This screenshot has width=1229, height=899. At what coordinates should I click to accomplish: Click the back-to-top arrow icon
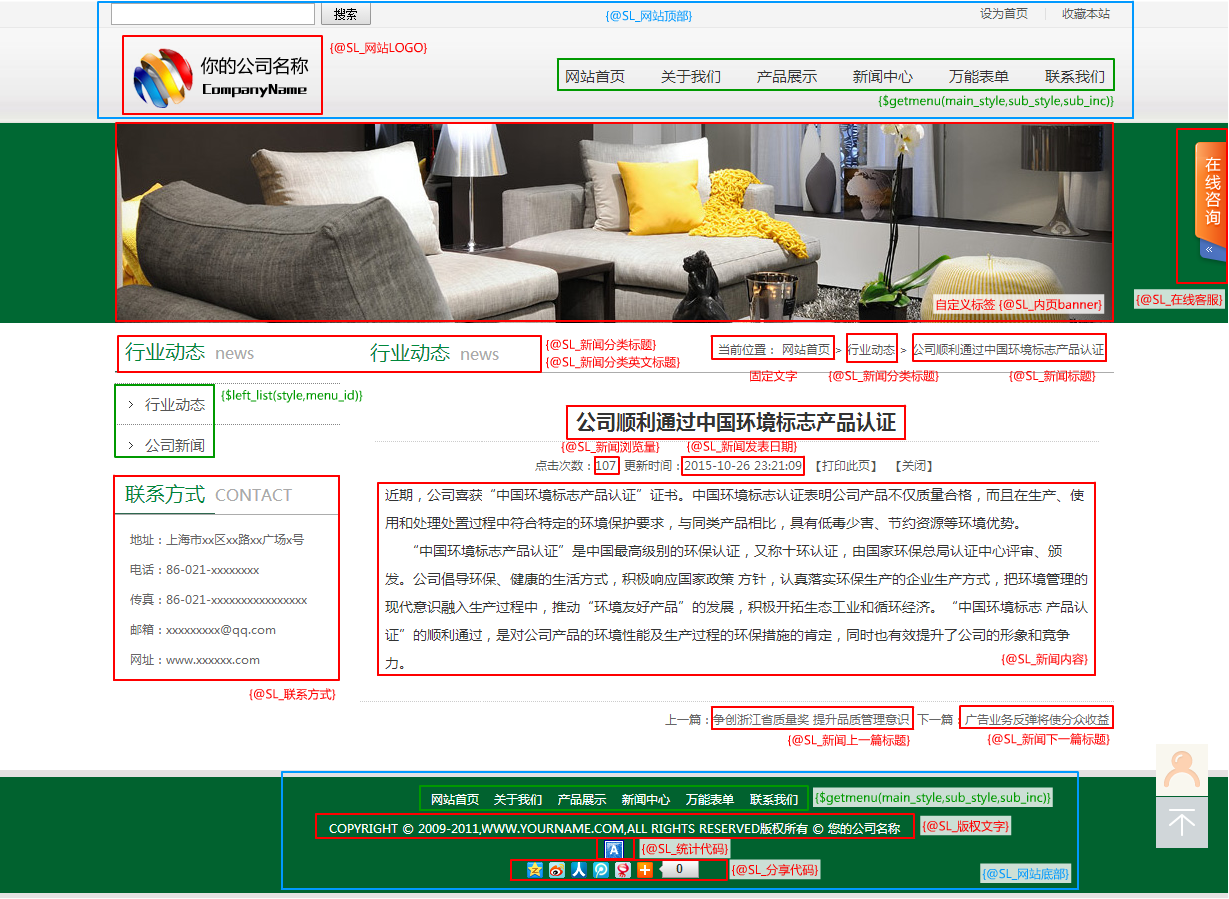click(x=1181, y=823)
